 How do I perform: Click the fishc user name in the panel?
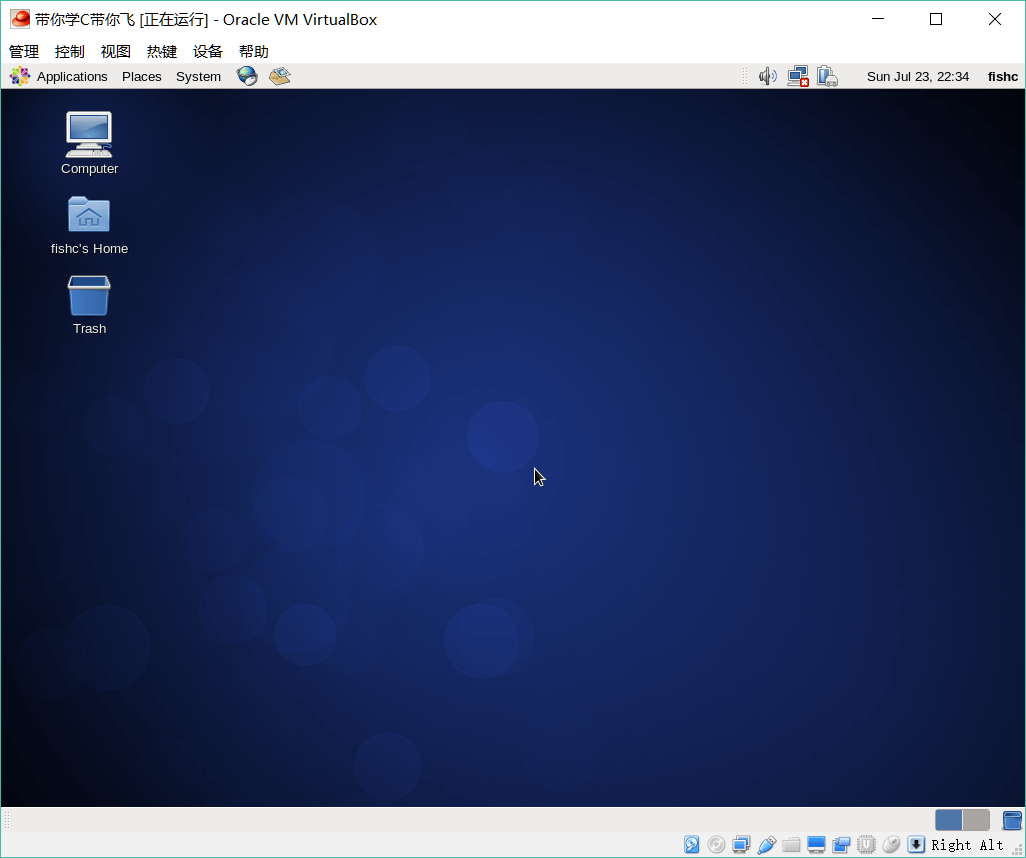(x=1002, y=76)
